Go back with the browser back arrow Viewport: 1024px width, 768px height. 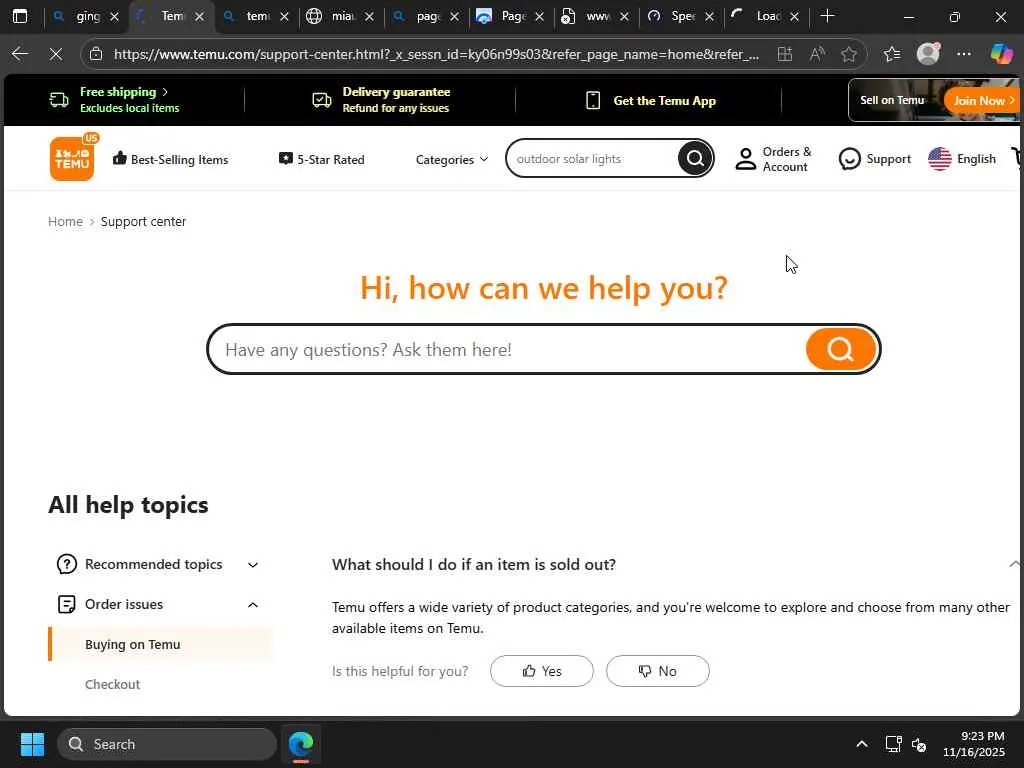click(x=20, y=54)
